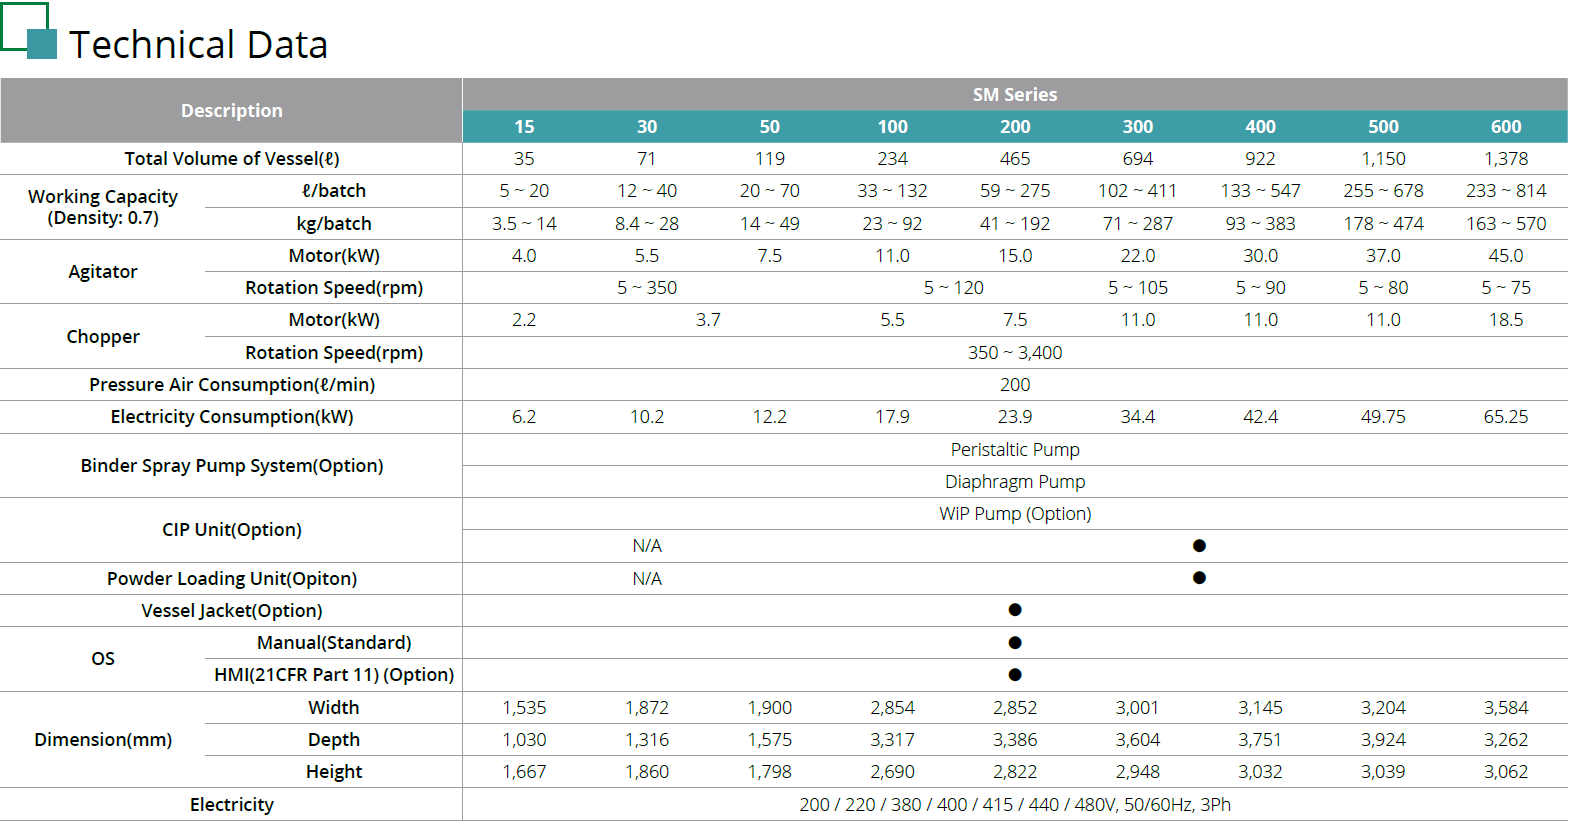Click the 600 model column header

click(x=1505, y=127)
